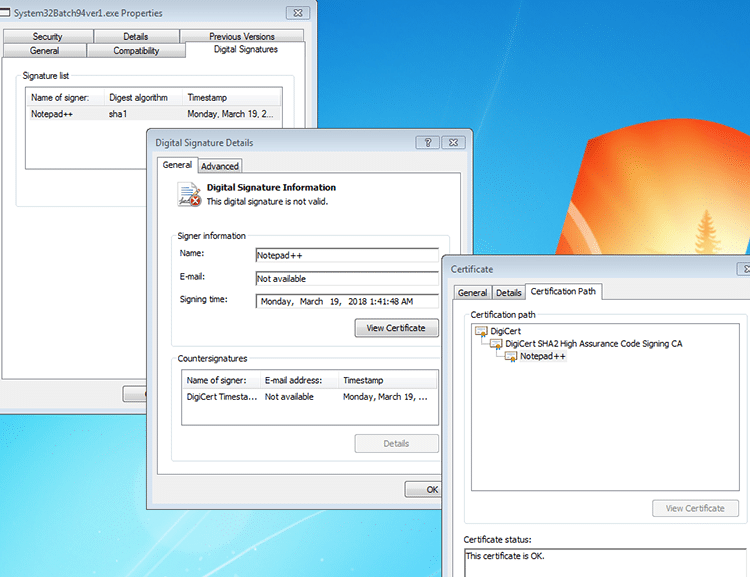Switch to Previous Versions tab
This screenshot has height=577, width=750.
[x=242, y=36]
